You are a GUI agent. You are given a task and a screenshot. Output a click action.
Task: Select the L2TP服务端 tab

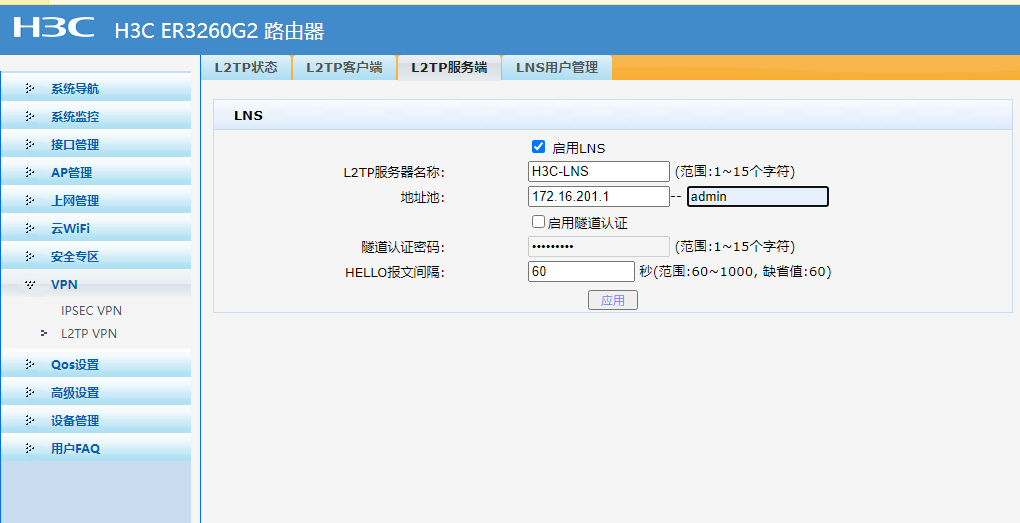[x=449, y=68]
